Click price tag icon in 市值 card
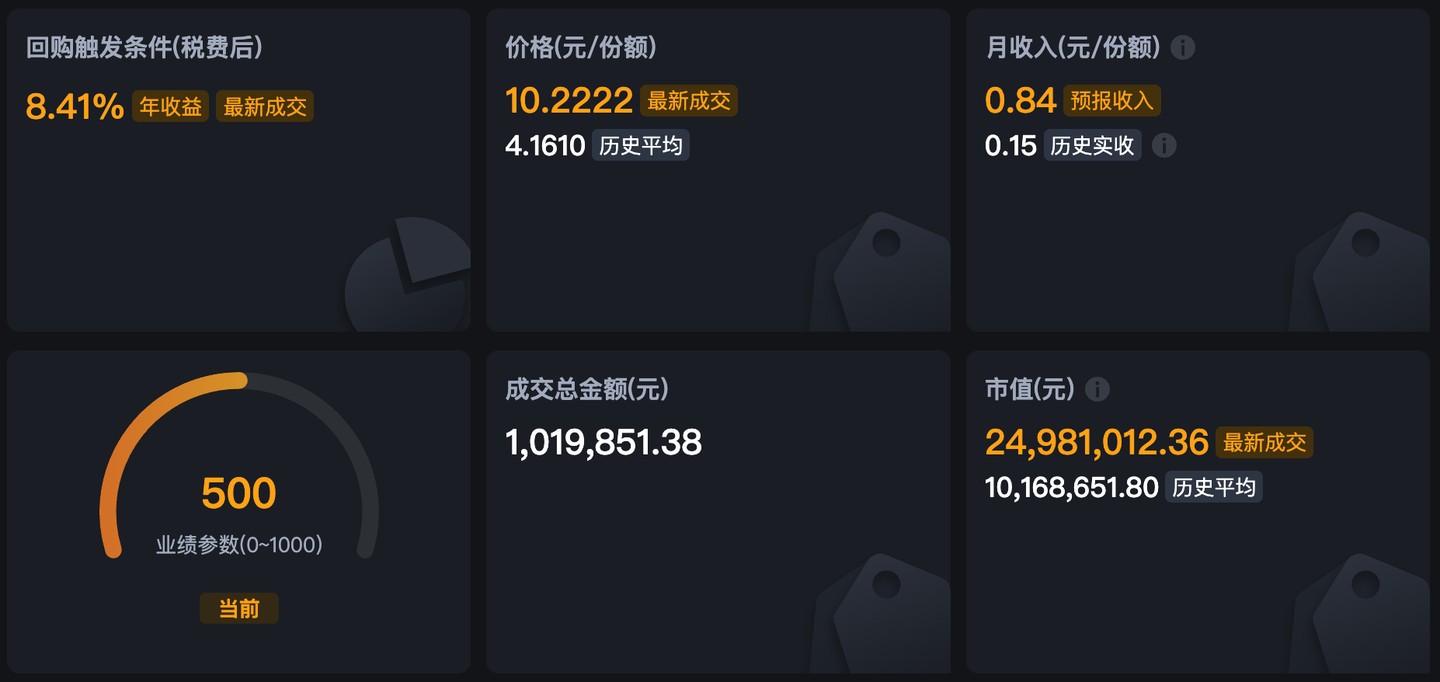 tap(1360, 613)
